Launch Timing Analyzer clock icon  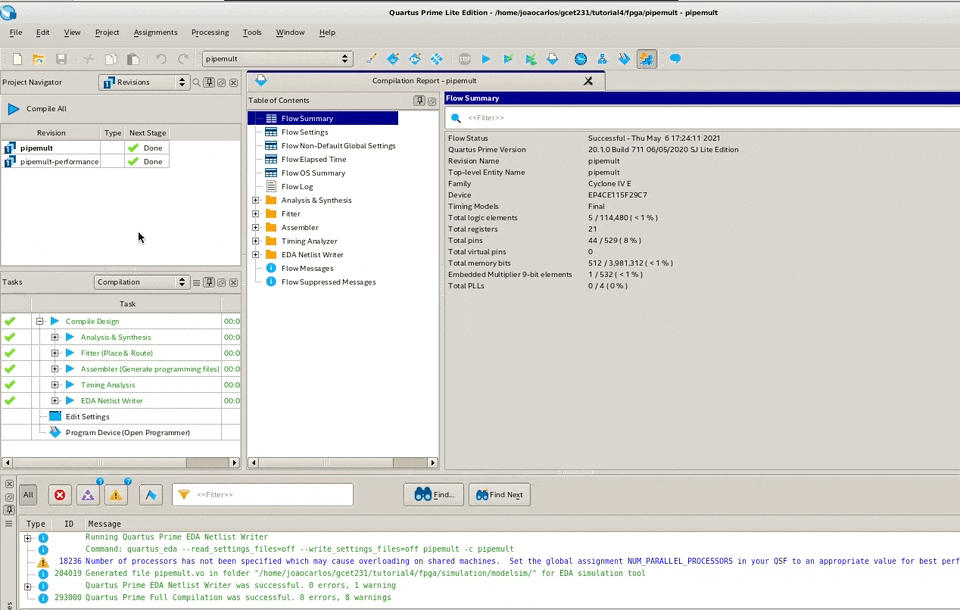(580, 59)
